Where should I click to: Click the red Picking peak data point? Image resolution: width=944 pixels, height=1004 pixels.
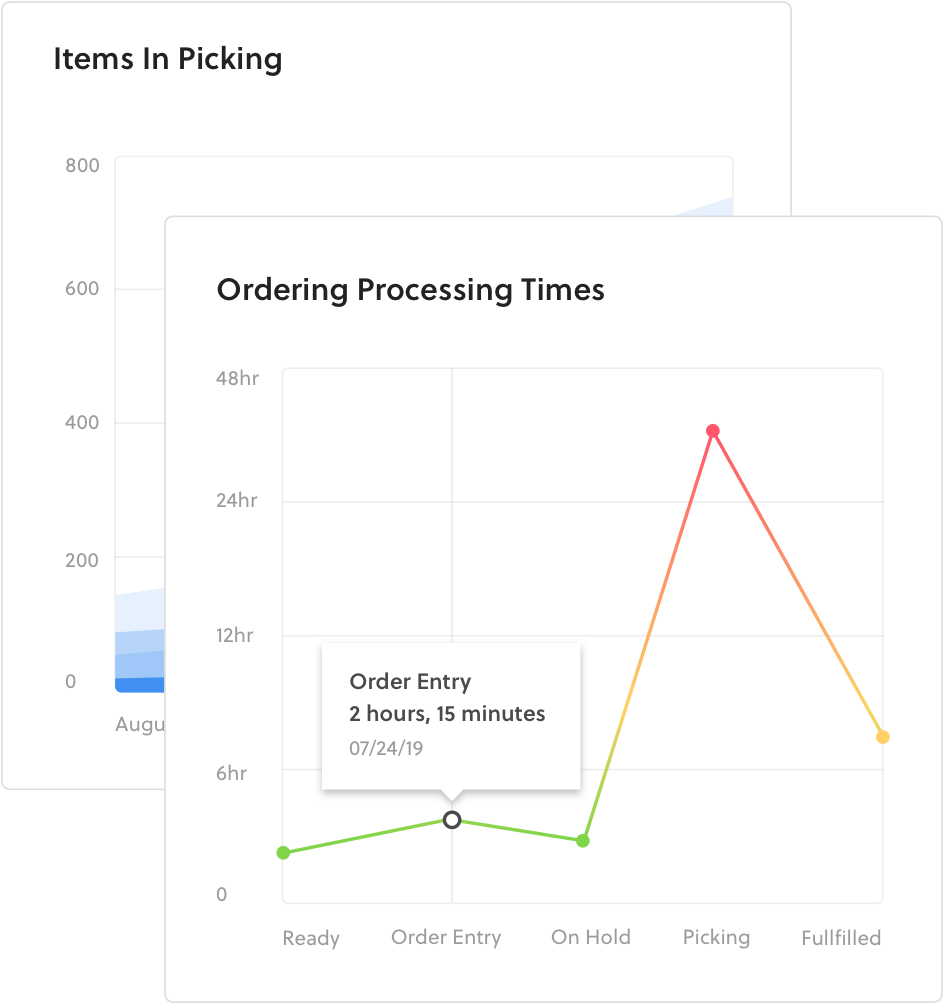pyautogui.click(x=713, y=431)
